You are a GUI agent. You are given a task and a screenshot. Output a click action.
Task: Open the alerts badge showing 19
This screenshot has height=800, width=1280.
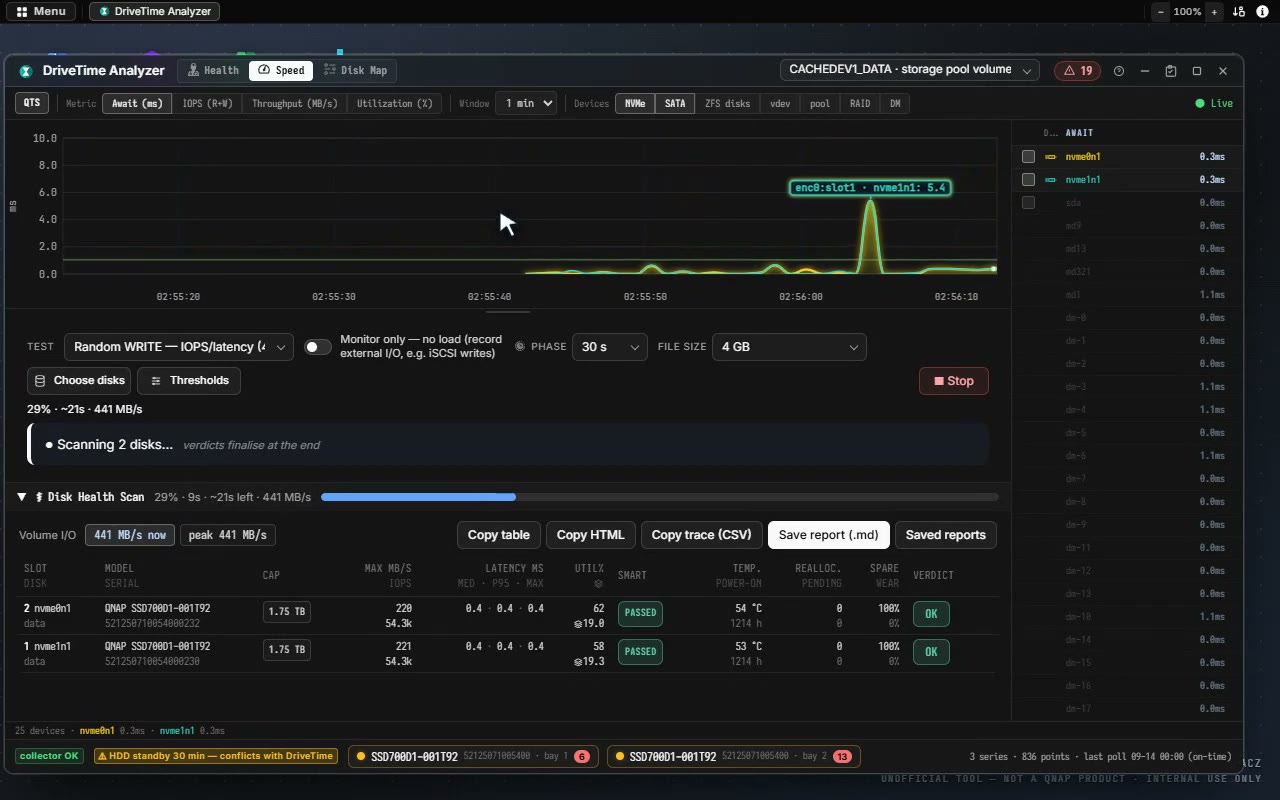(x=1075, y=71)
